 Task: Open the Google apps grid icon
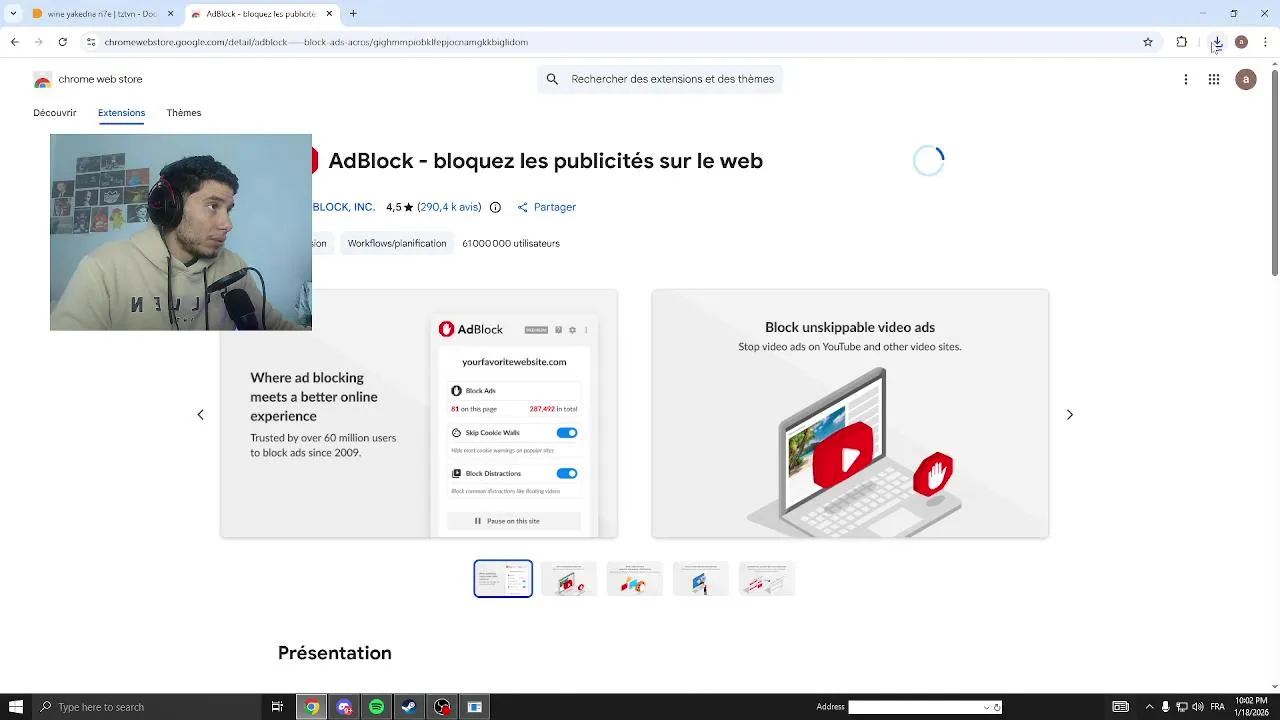point(1214,79)
